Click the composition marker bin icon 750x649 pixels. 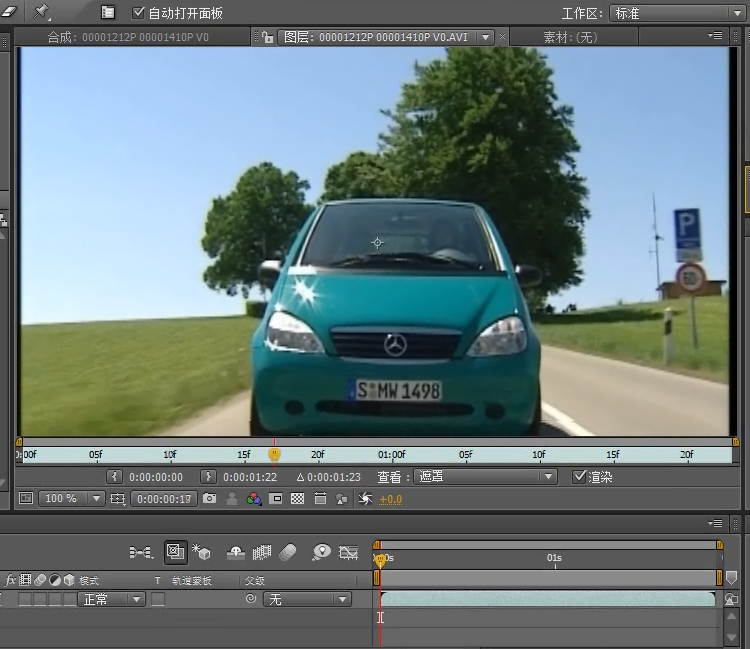click(731, 578)
